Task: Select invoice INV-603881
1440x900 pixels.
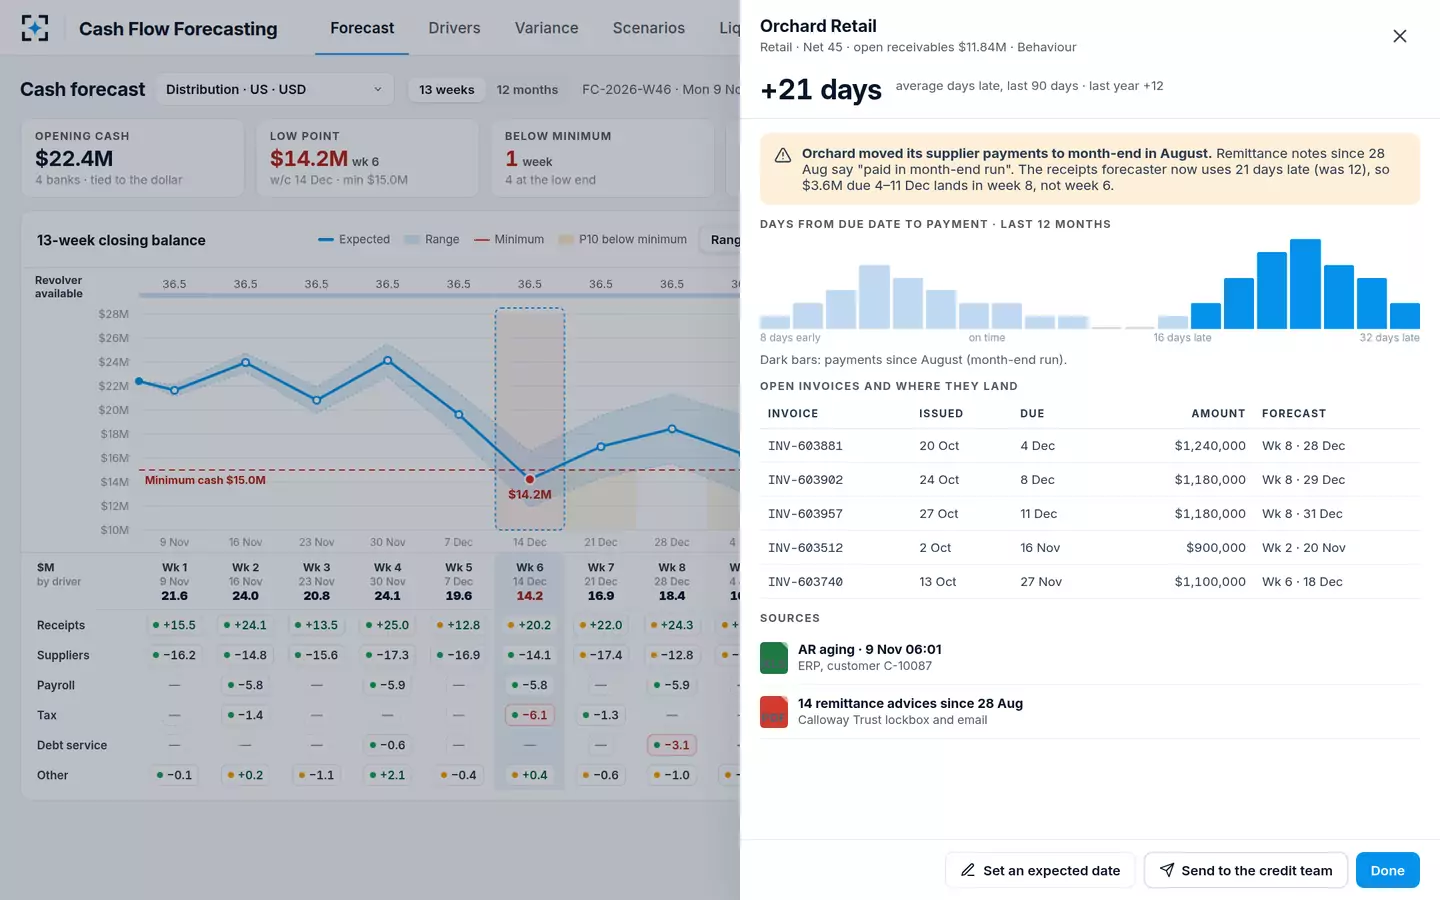Action: click(x=1090, y=446)
